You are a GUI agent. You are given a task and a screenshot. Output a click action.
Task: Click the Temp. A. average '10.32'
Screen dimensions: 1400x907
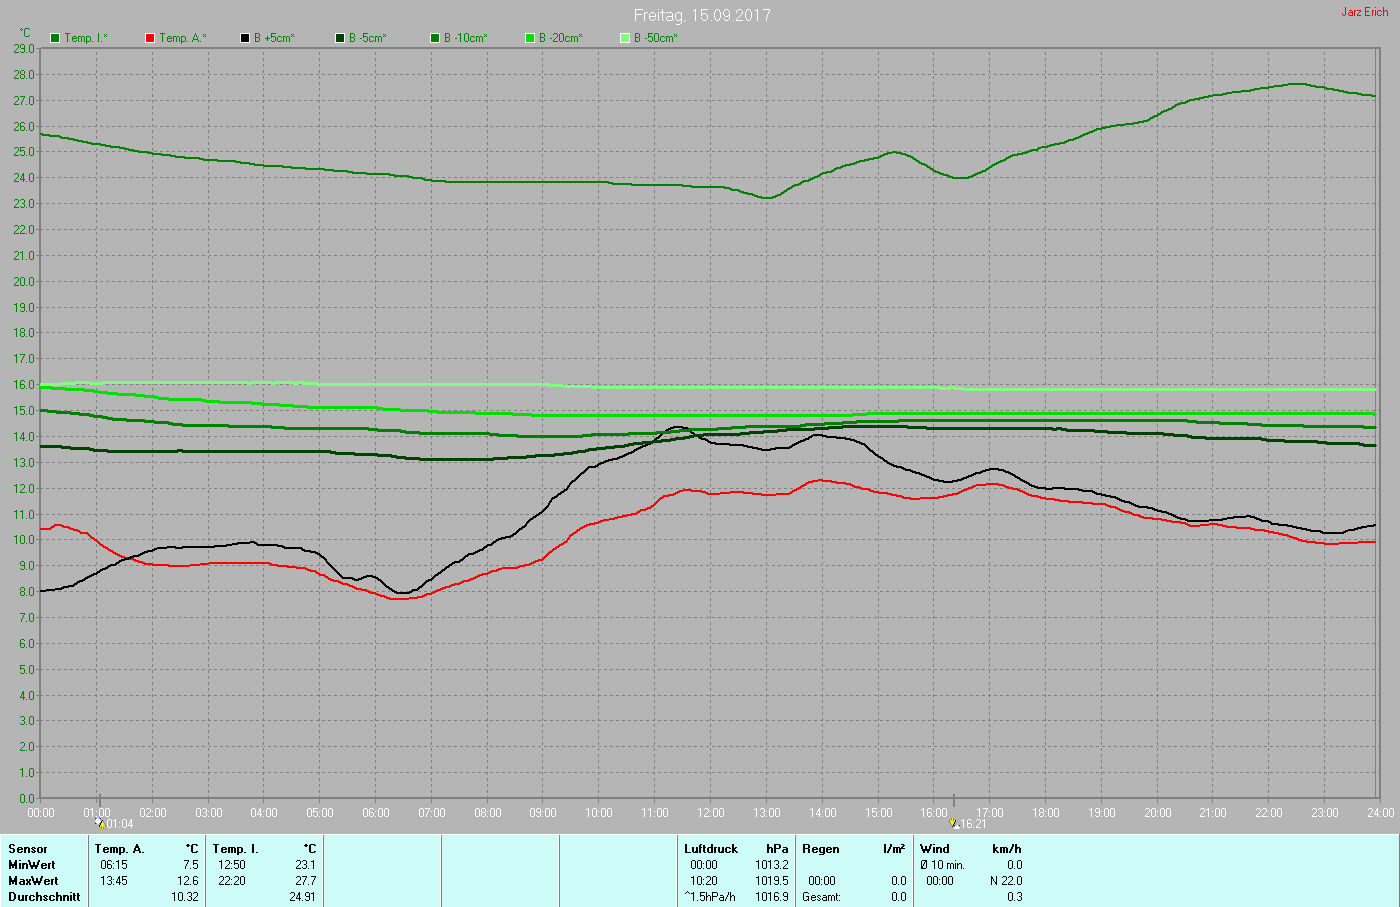click(185, 897)
